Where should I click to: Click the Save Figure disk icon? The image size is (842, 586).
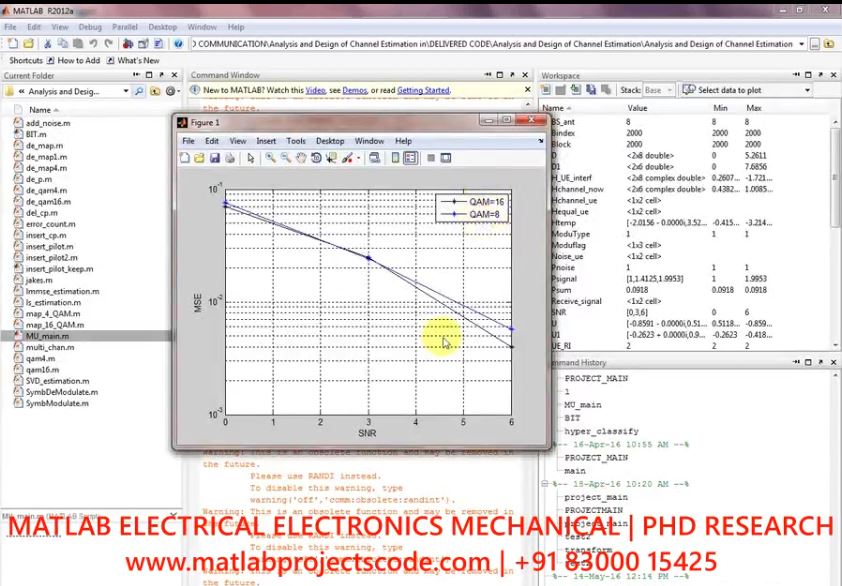(x=214, y=158)
